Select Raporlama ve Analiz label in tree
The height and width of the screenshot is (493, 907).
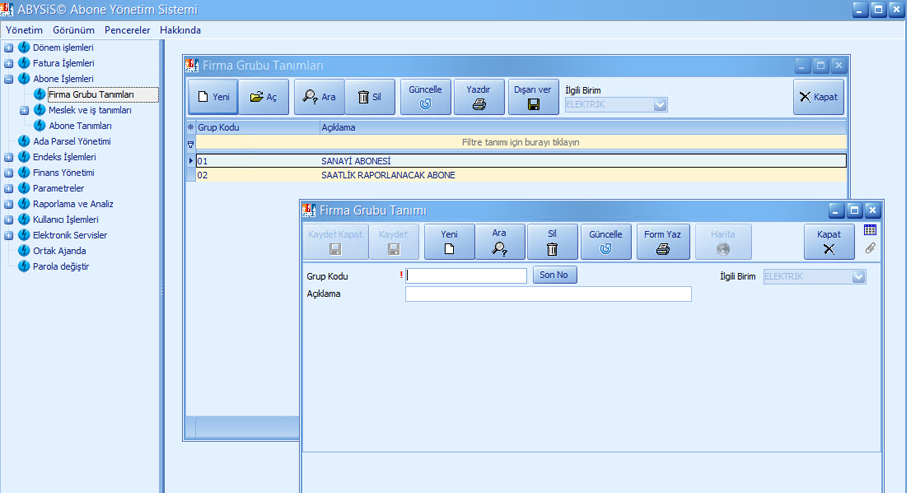click(73, 204)
